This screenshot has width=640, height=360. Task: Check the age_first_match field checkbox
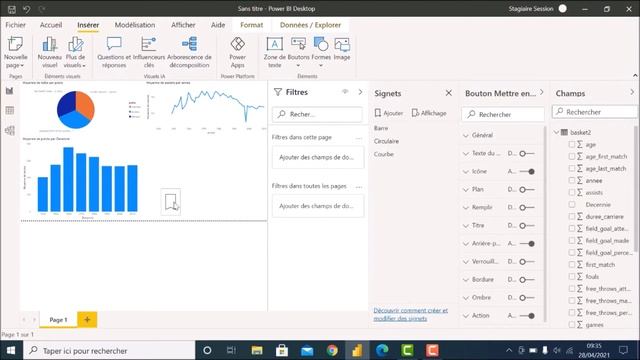572,156
